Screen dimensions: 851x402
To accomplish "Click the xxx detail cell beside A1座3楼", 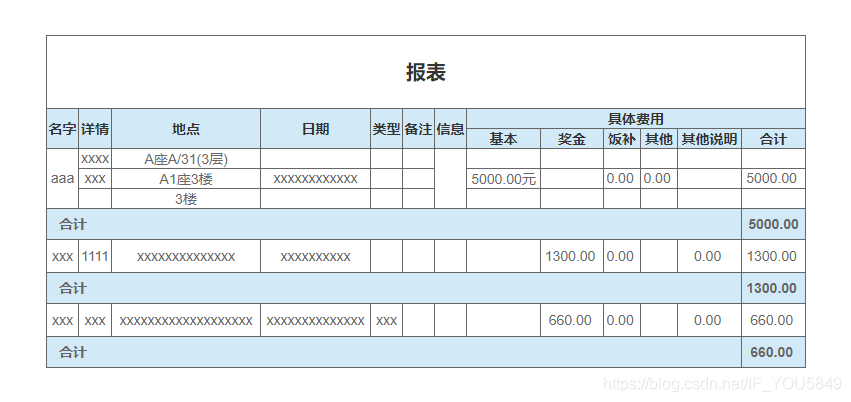I will coord(95,179).
